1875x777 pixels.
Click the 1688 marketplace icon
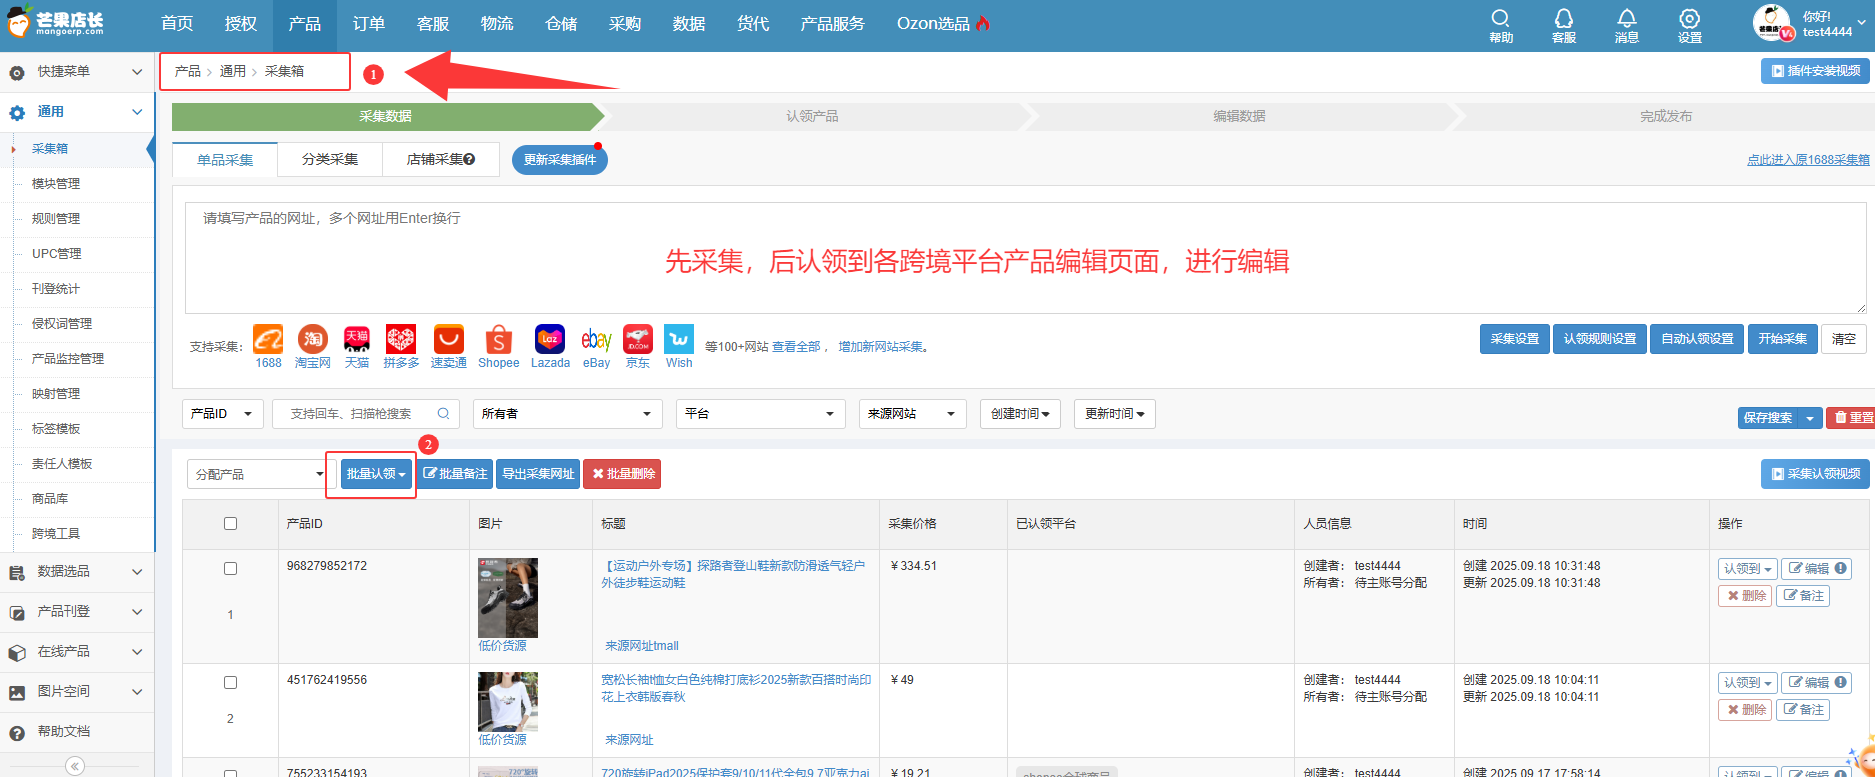(x=268, y=339)
